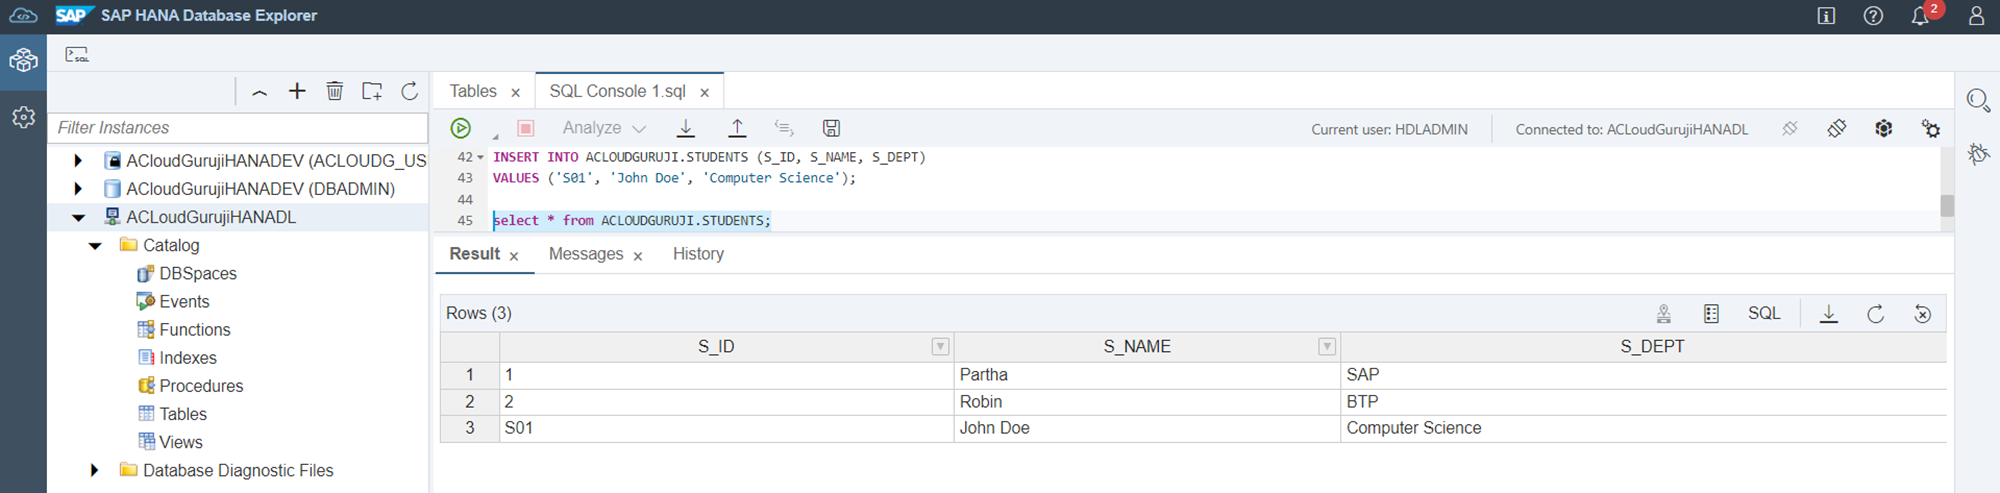Viewport: 2000px width, 493px height.
Task: Add a new database instance
Action: pos(297,91)
